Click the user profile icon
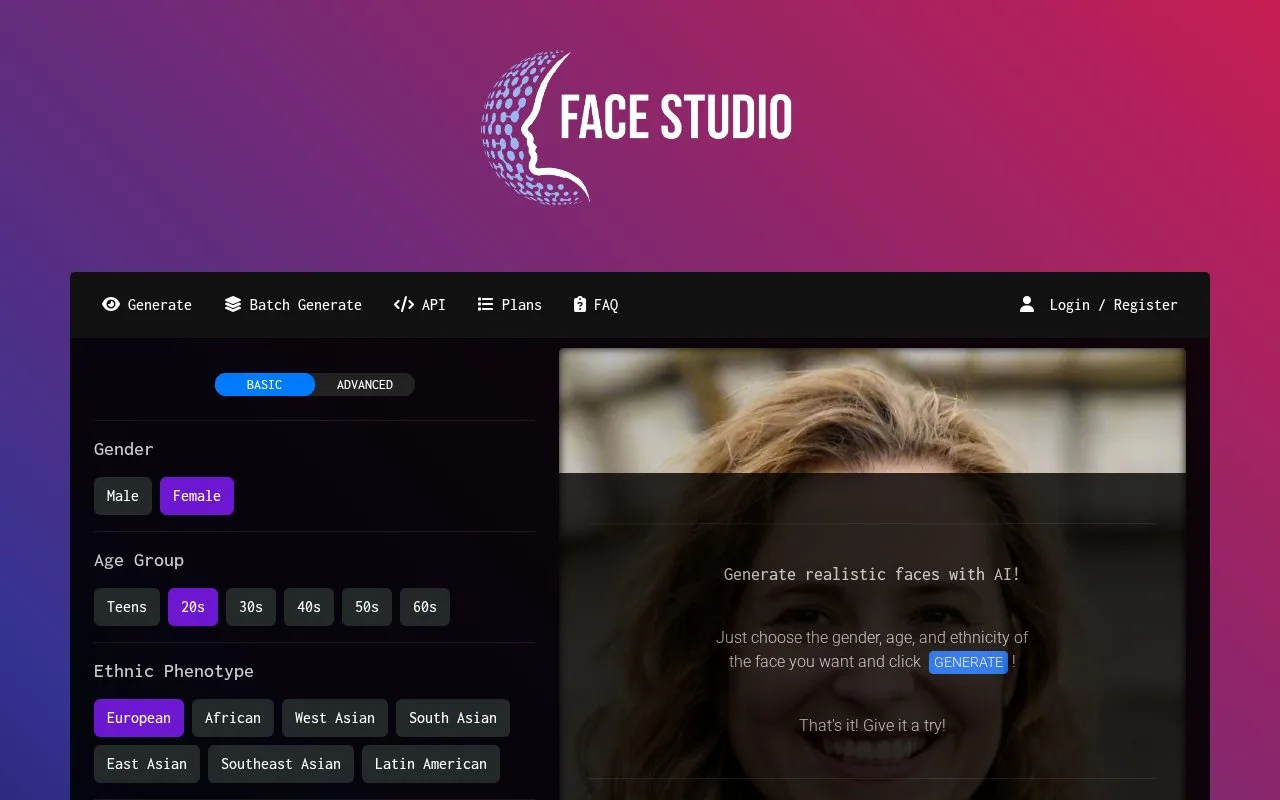Viewport: 1280px width, 800px height. [x=1027, y=304]
